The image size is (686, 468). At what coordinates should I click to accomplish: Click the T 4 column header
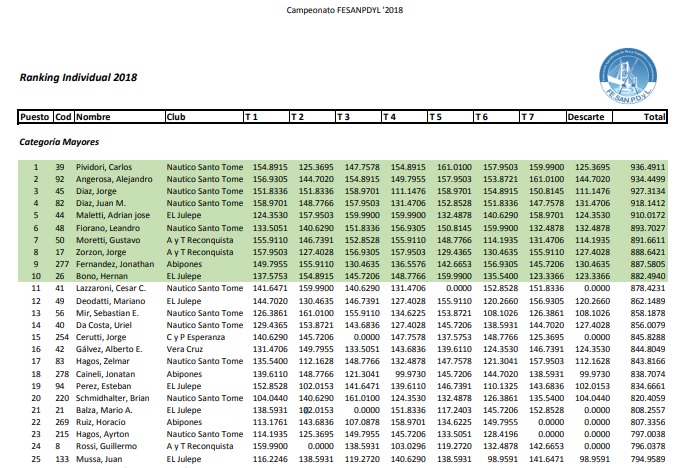[x=390, y=117]
